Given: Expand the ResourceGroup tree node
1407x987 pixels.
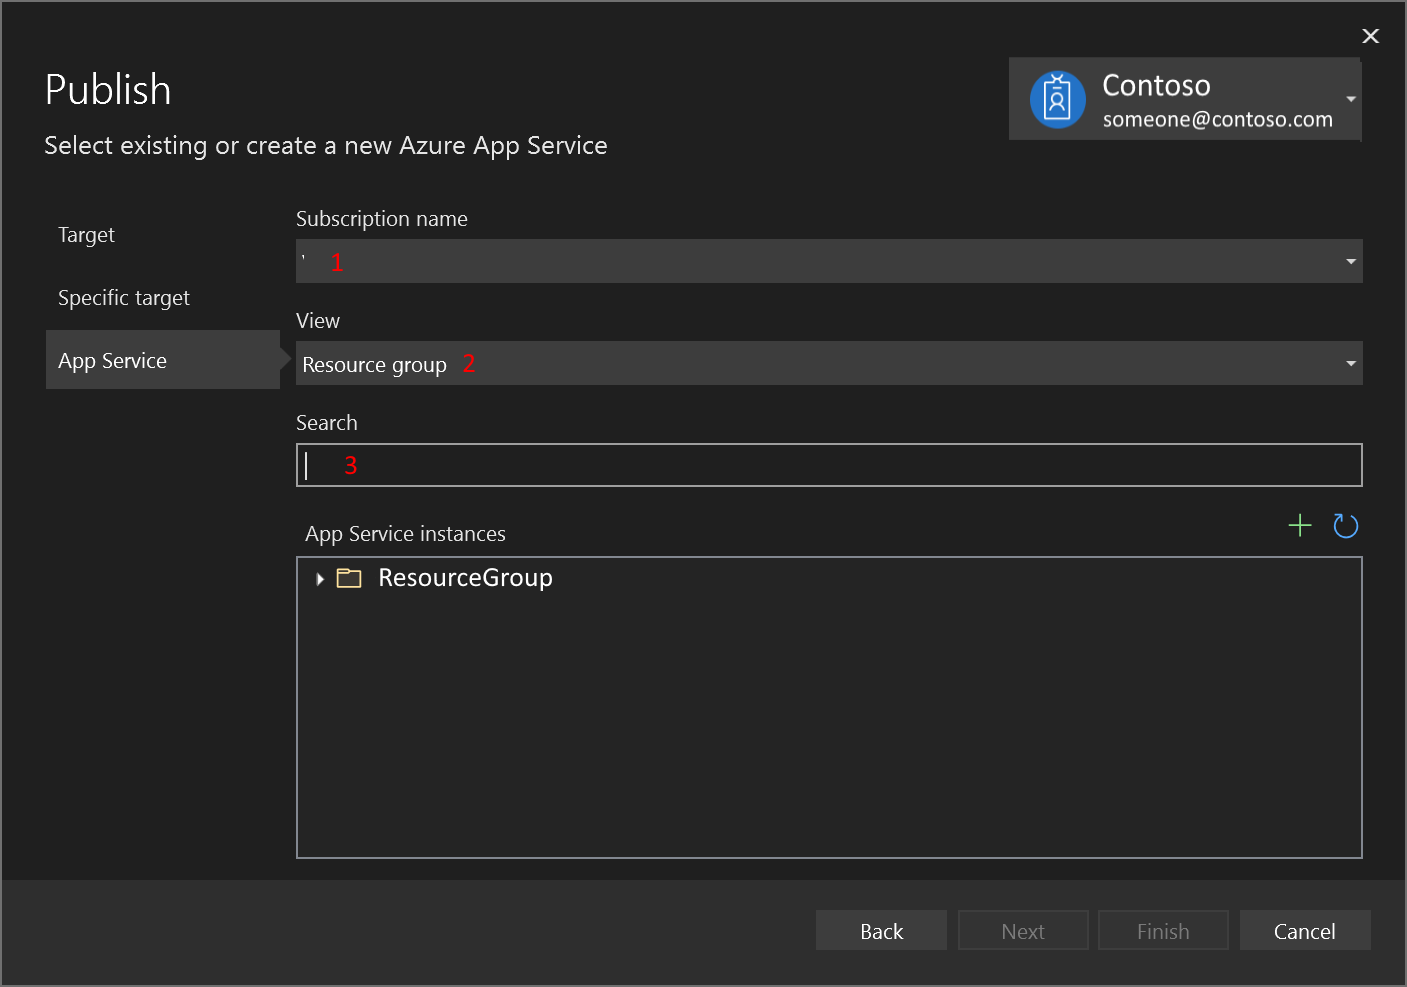Looking at the screenshot, I should click(x=318, y=578).
